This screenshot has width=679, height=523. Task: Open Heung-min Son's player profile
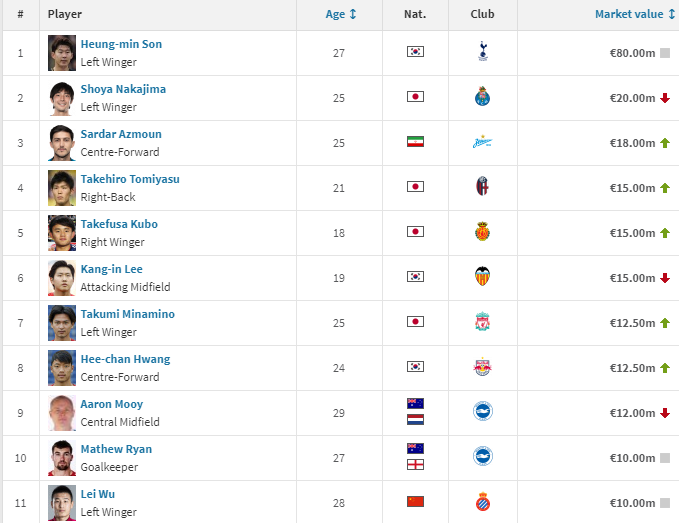pos(121,44)
